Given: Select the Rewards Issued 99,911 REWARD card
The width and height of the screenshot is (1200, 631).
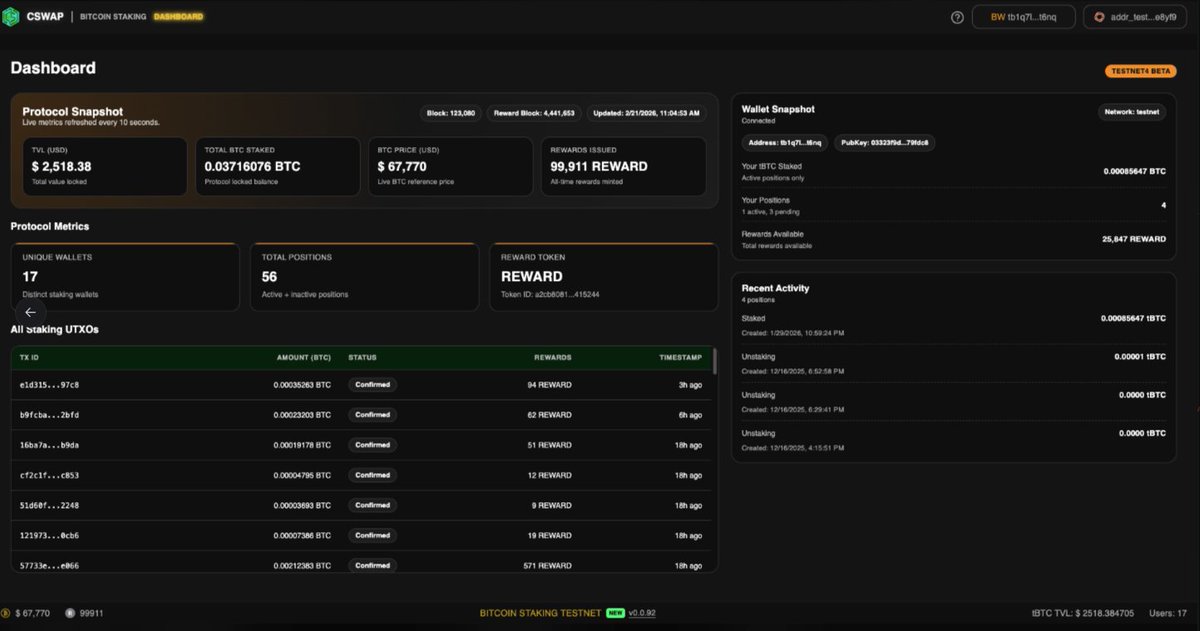Looking at the screenshot, I should [624, 167].
